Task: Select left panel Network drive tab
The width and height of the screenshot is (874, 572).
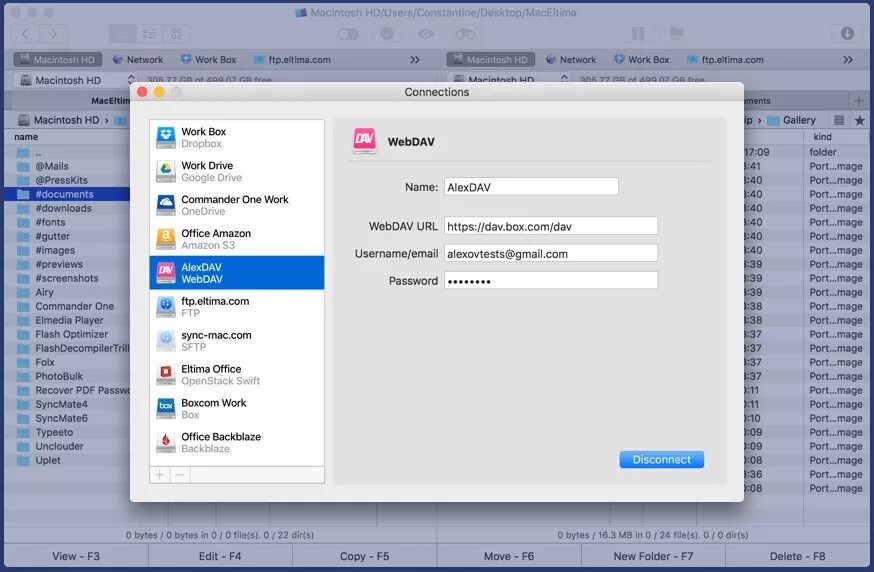Action: click(x=138, y=60)
